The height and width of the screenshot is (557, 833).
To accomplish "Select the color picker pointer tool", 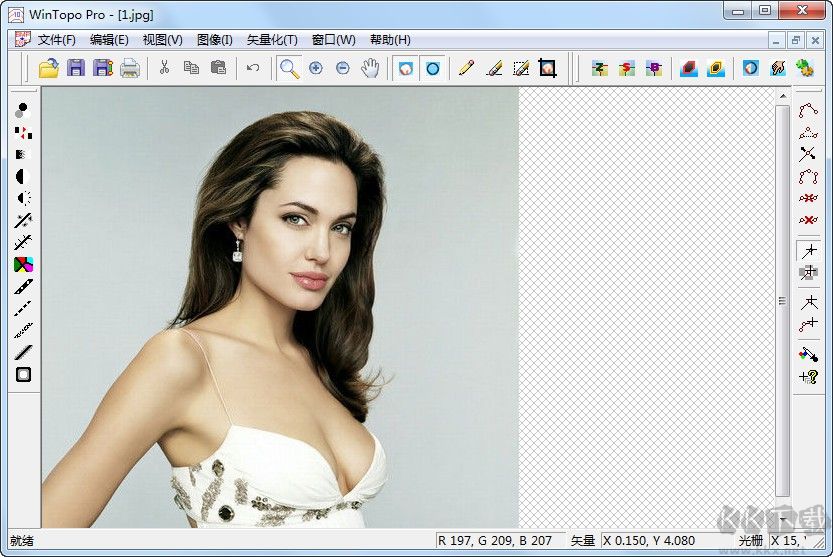I will (808, 353).
